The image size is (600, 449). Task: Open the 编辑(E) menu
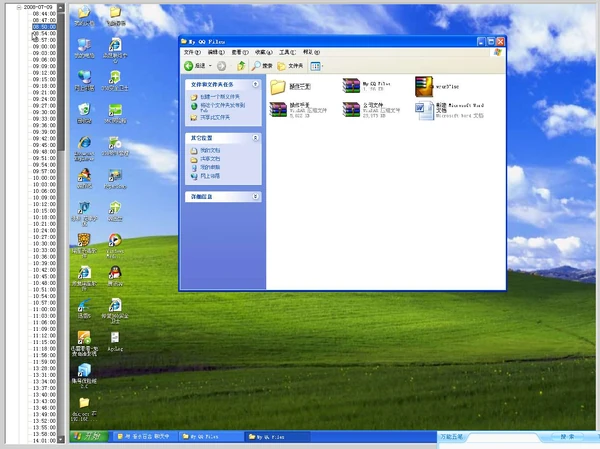215,52
